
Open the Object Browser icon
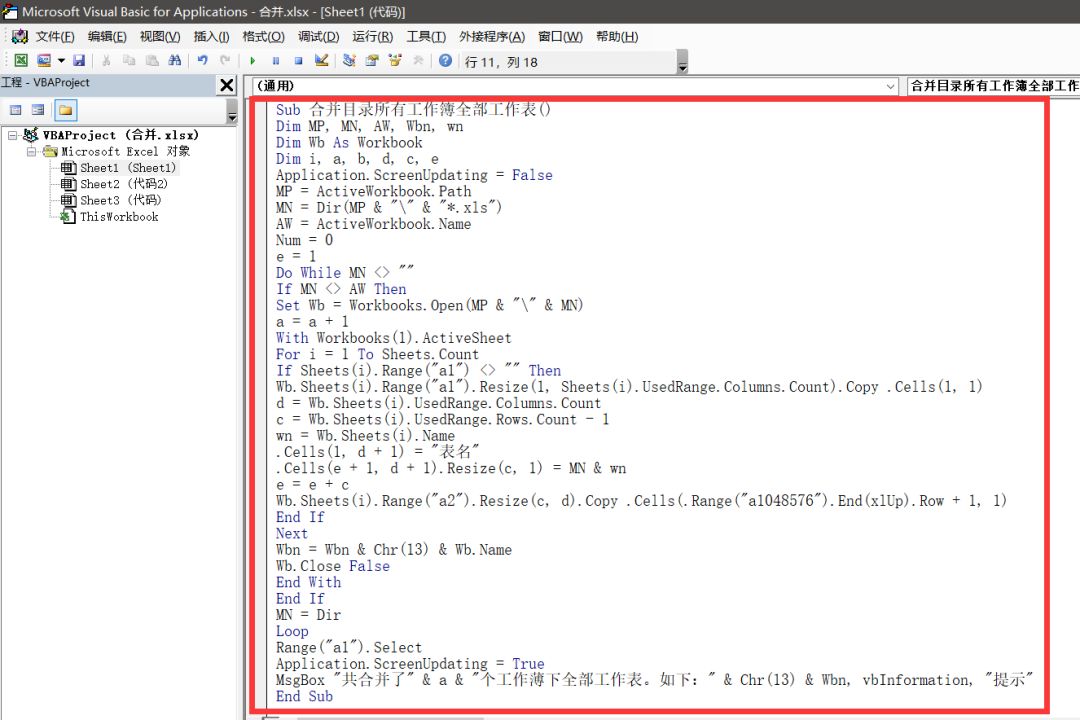[395, 61]
